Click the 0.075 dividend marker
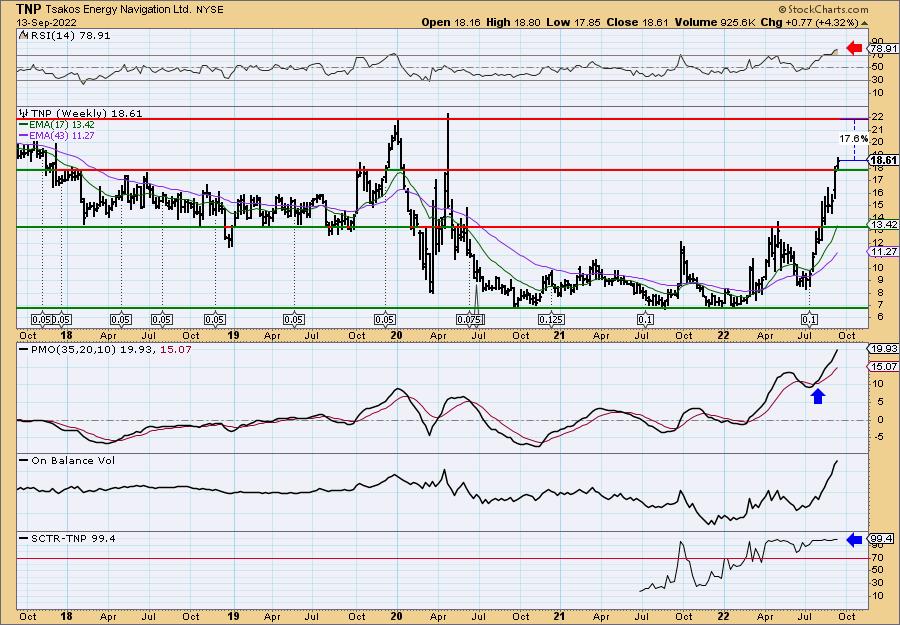900x625 pixels. pos(471,320)
